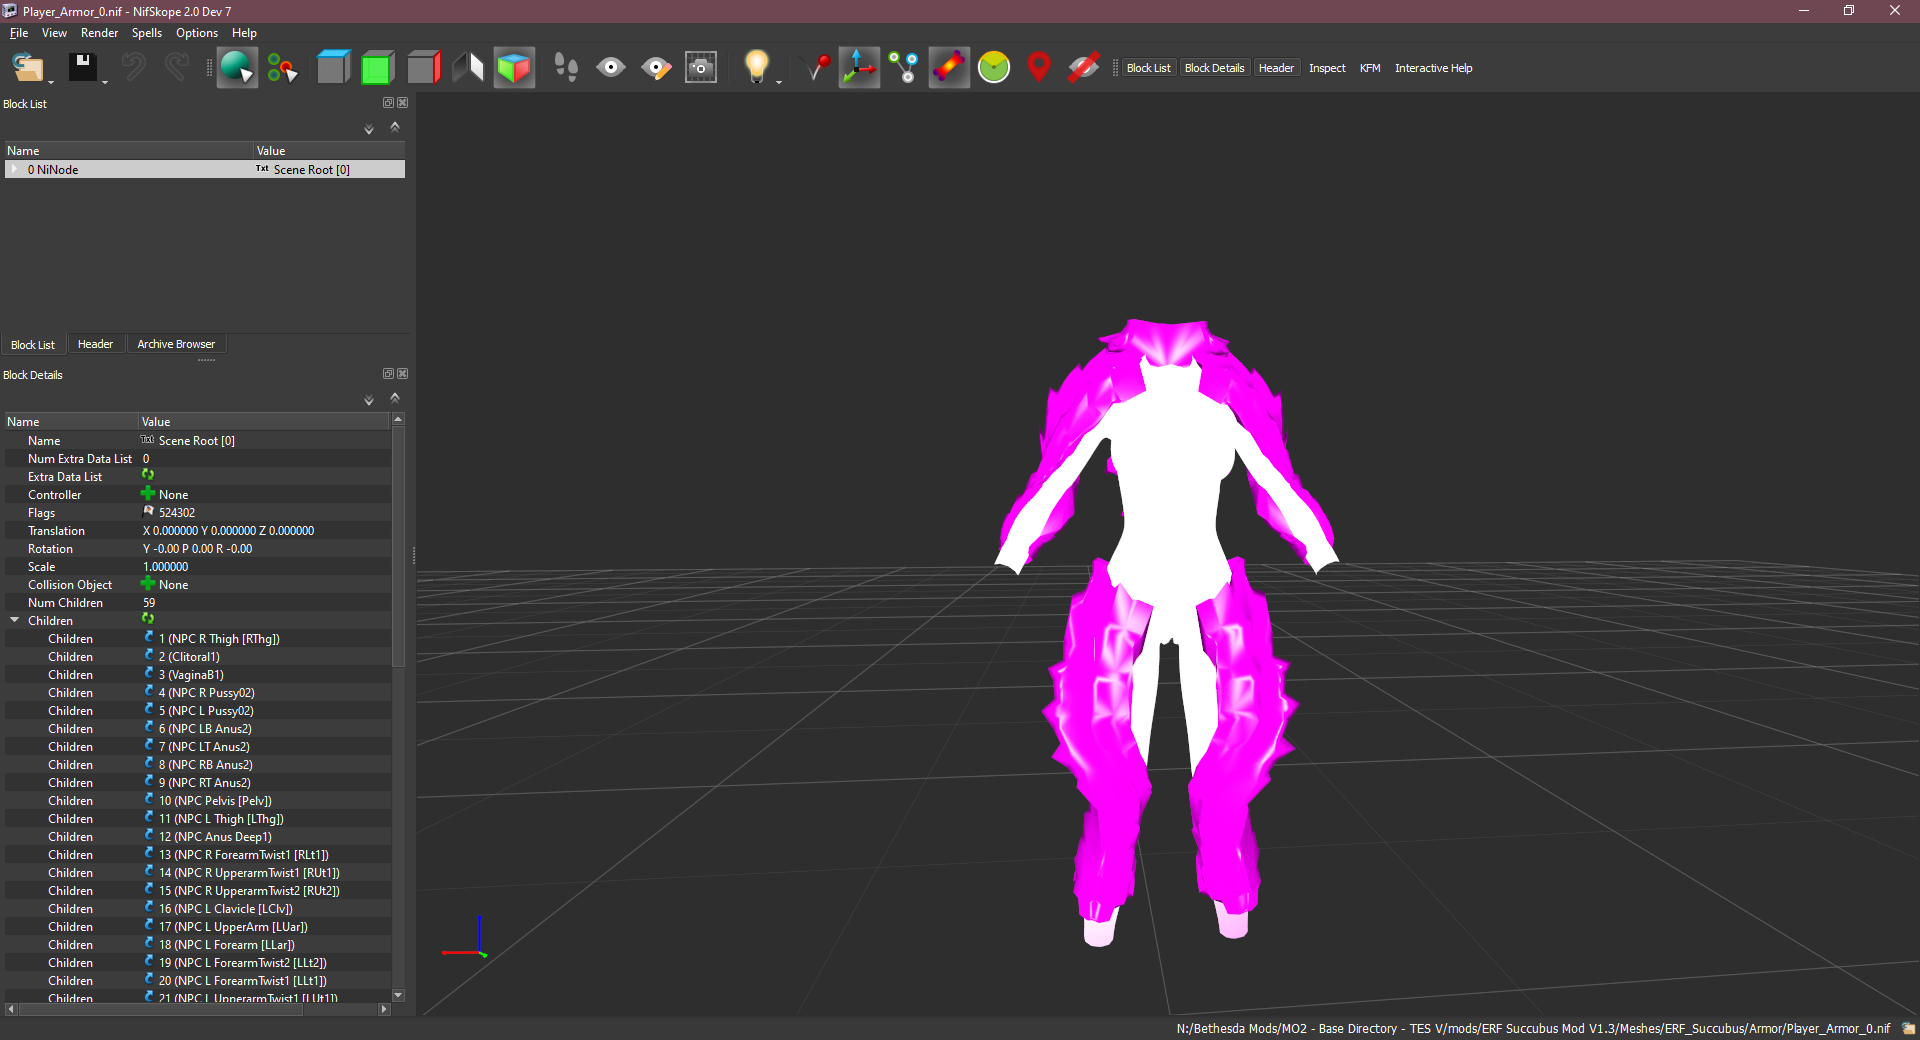
Task: Toggle Show Nodes icon
Action: tap(904, 68)
